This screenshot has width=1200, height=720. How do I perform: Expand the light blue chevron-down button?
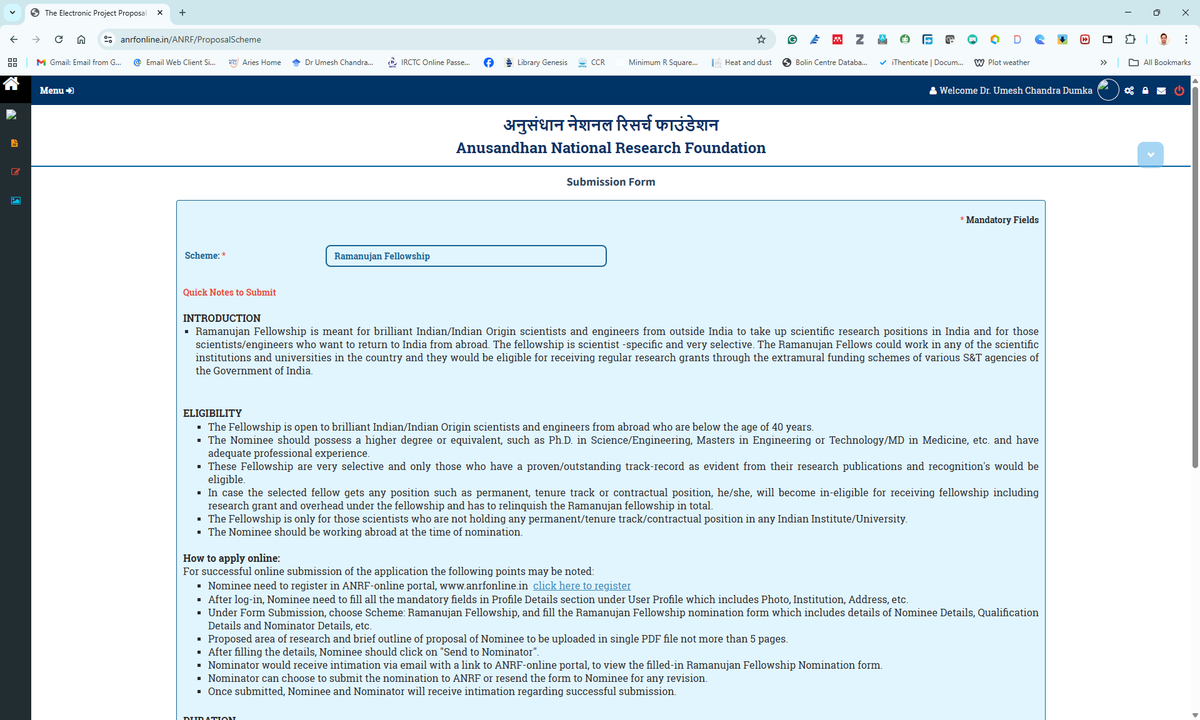click(1151, 155)
